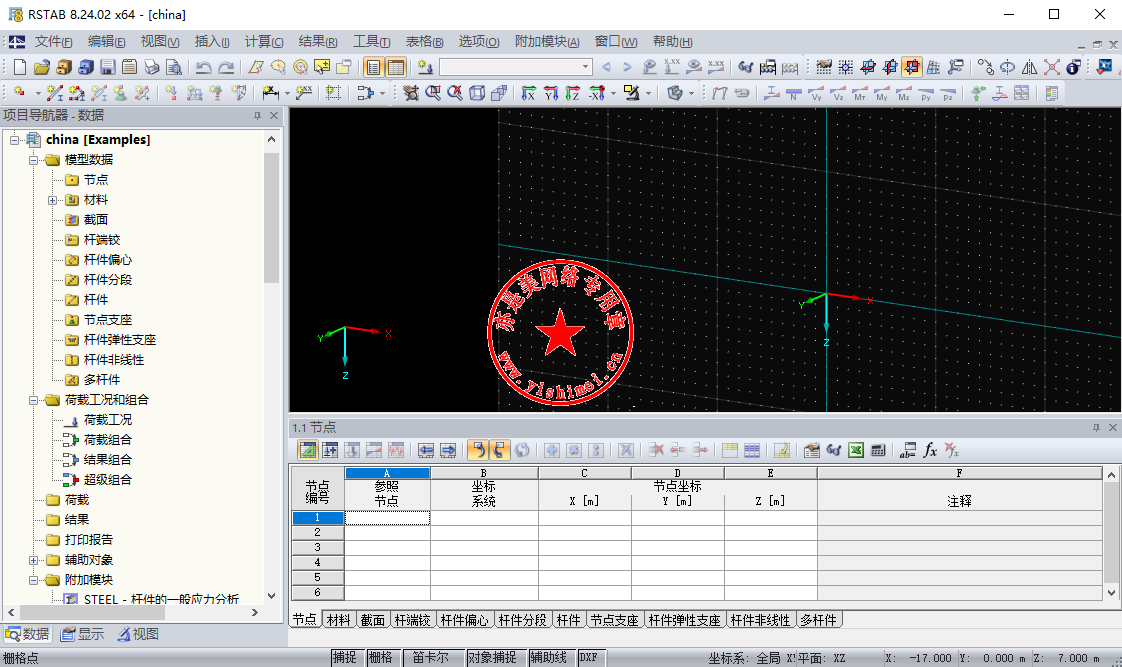Expand the 材料 tree node
Image resolution: width=1122 pixels, height=667 pixels.
(52, 200)
